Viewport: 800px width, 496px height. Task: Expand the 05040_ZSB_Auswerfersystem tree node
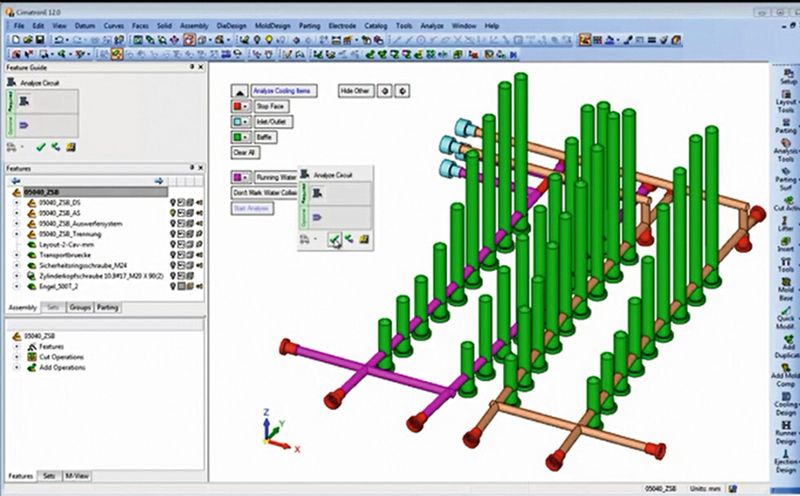click(x=17, y=224)
